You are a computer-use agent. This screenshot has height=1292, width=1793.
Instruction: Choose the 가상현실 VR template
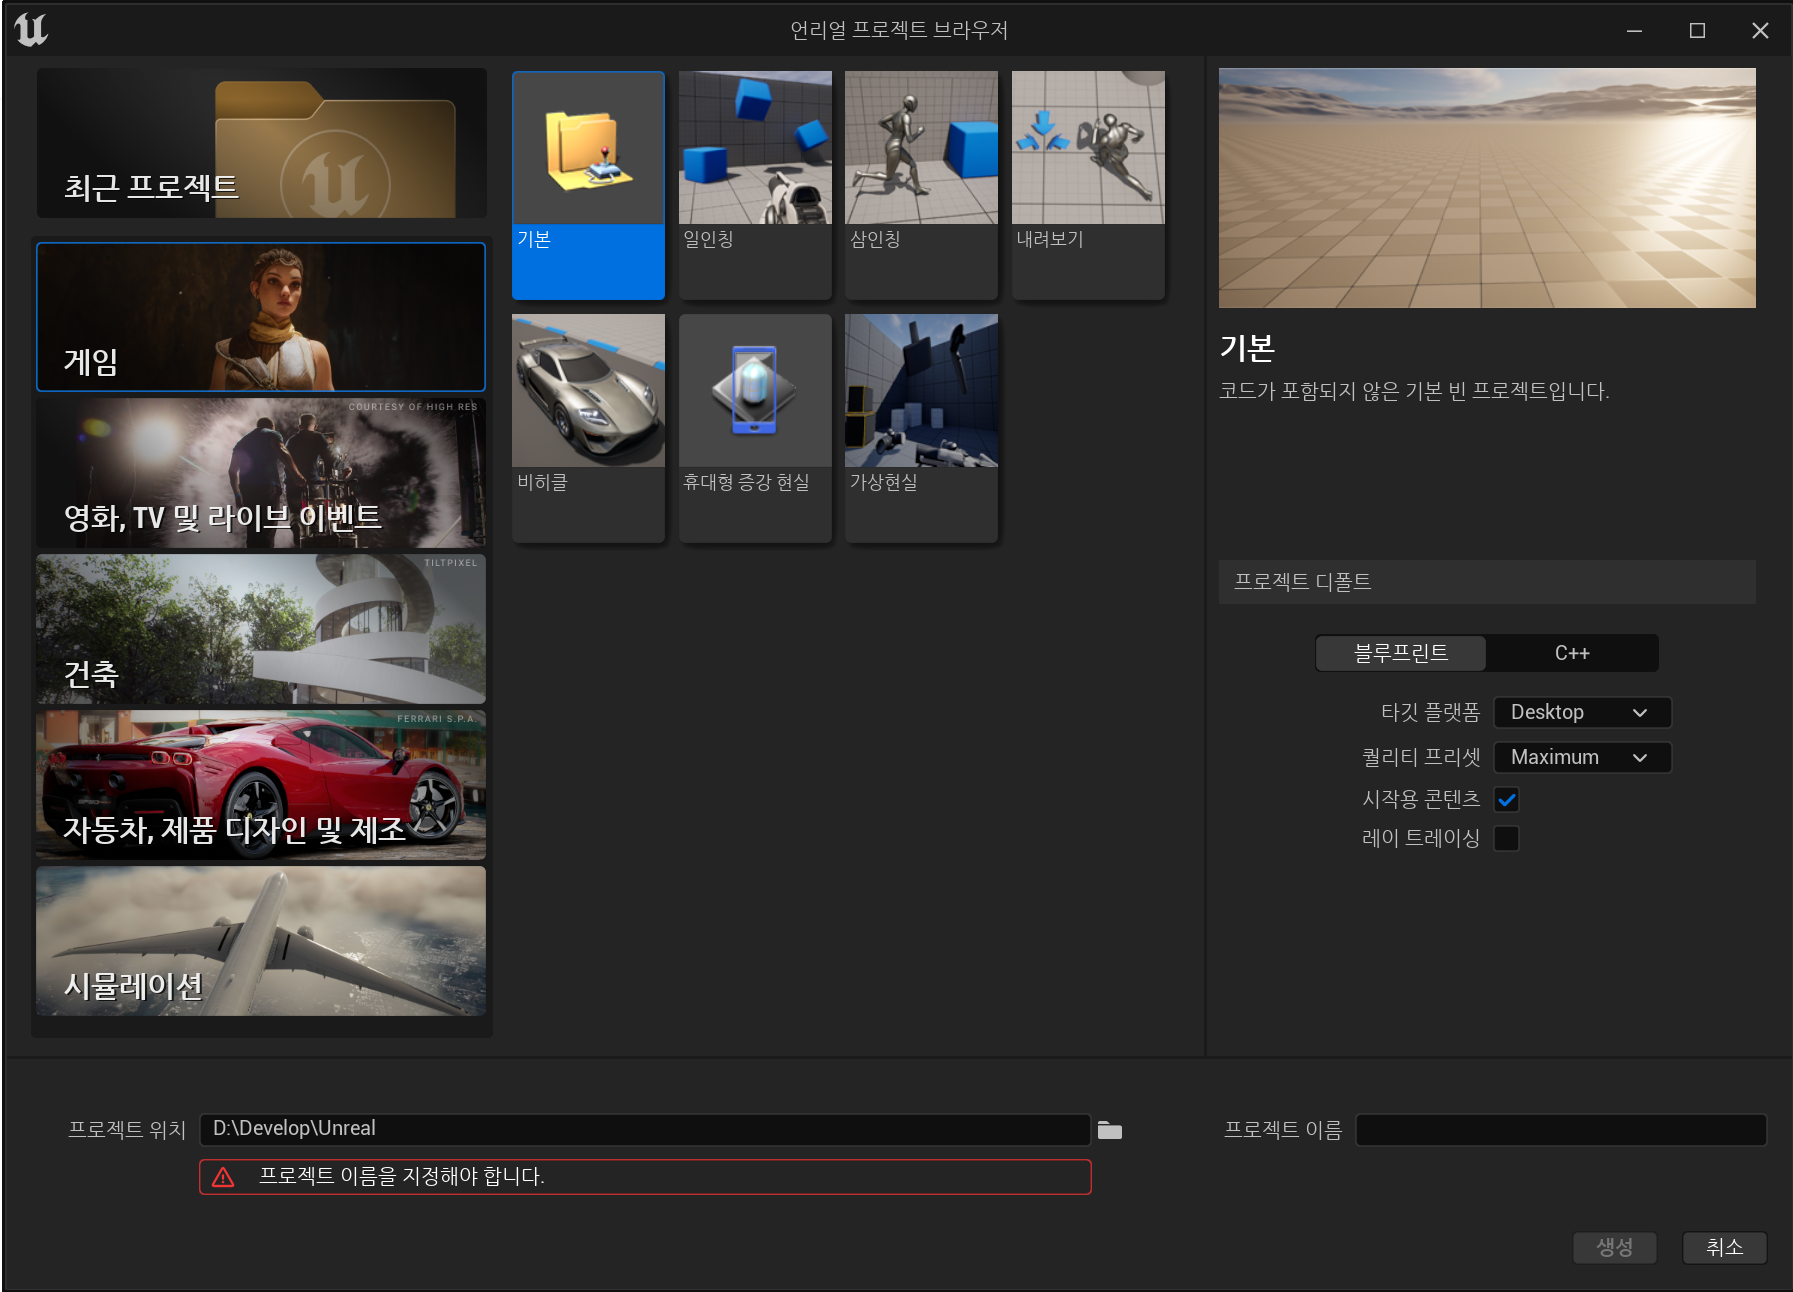pos(921,428)
